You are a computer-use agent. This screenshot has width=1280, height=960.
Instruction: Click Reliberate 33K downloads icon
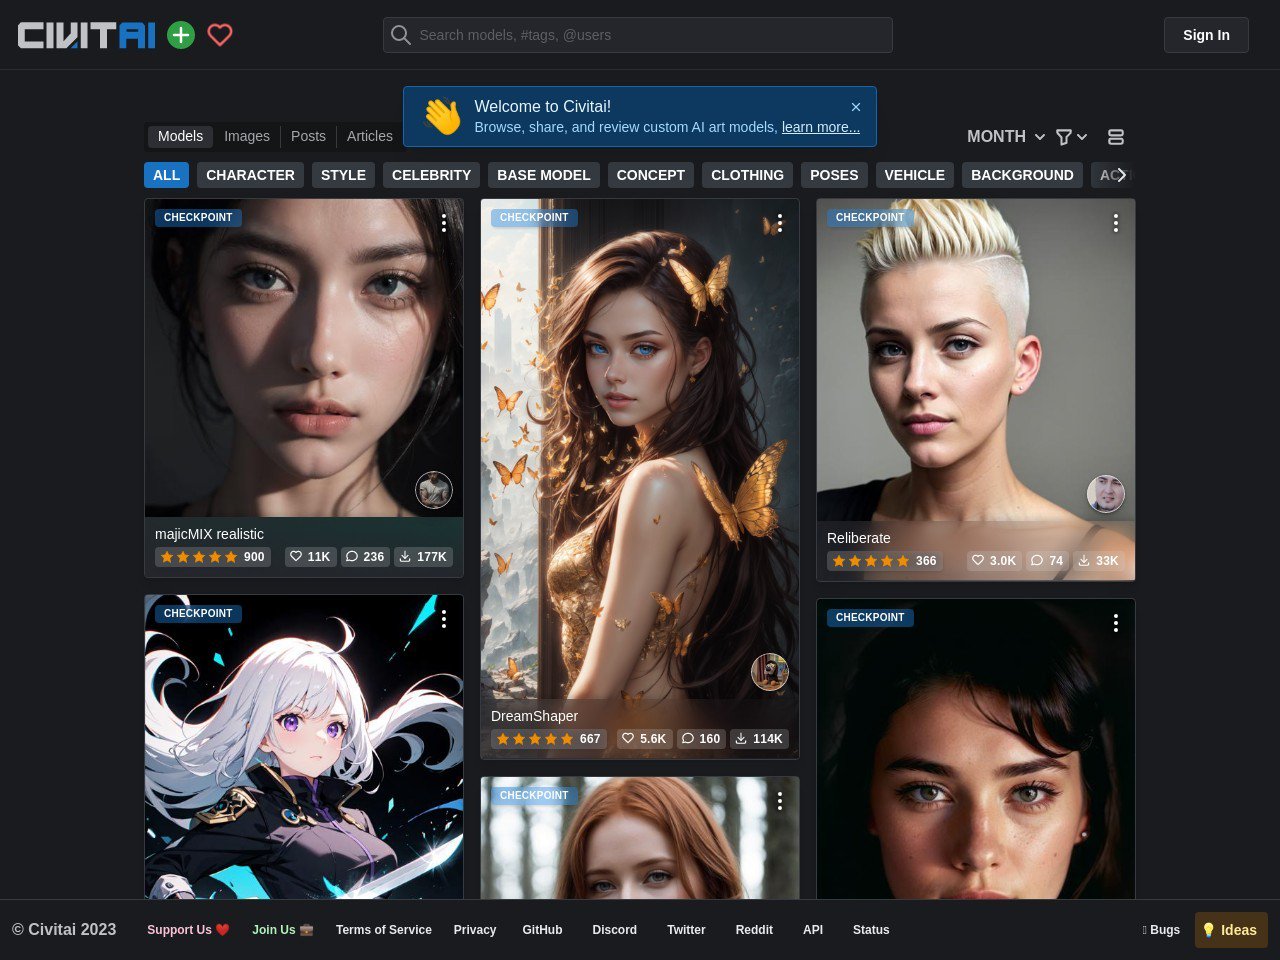(1098, 561)
